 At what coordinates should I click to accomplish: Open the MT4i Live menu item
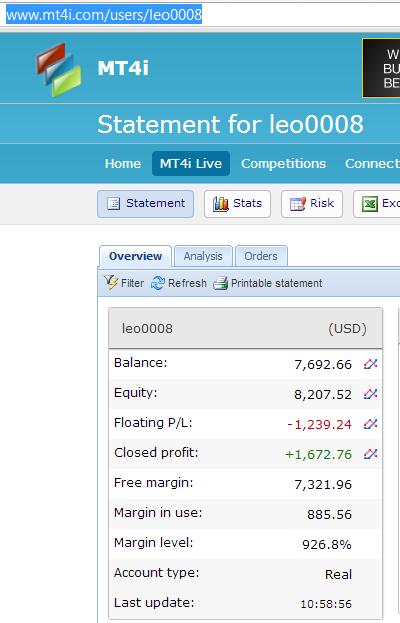coord(191,163)
